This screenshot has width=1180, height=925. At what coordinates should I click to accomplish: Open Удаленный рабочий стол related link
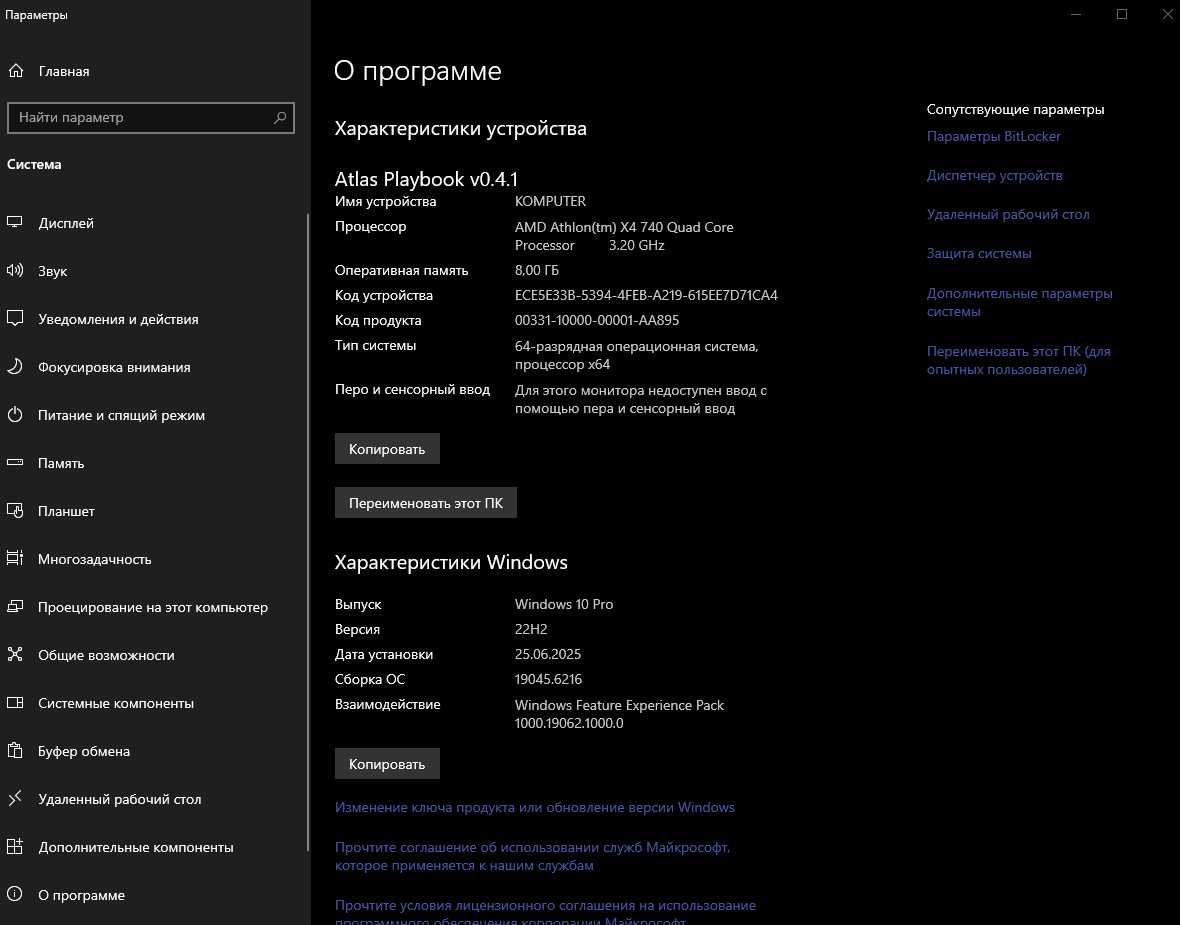(x=1008, y=215)
